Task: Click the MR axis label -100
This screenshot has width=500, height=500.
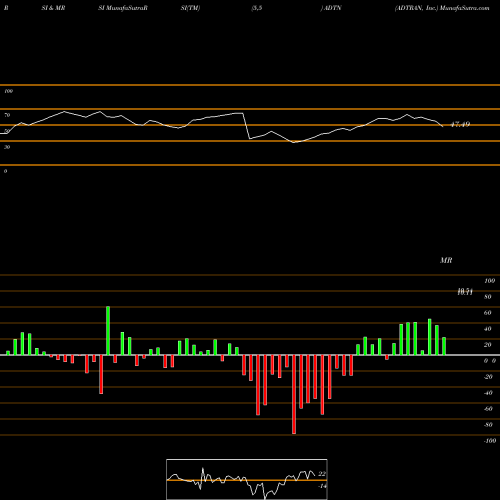Action: (x=490, y=441)
